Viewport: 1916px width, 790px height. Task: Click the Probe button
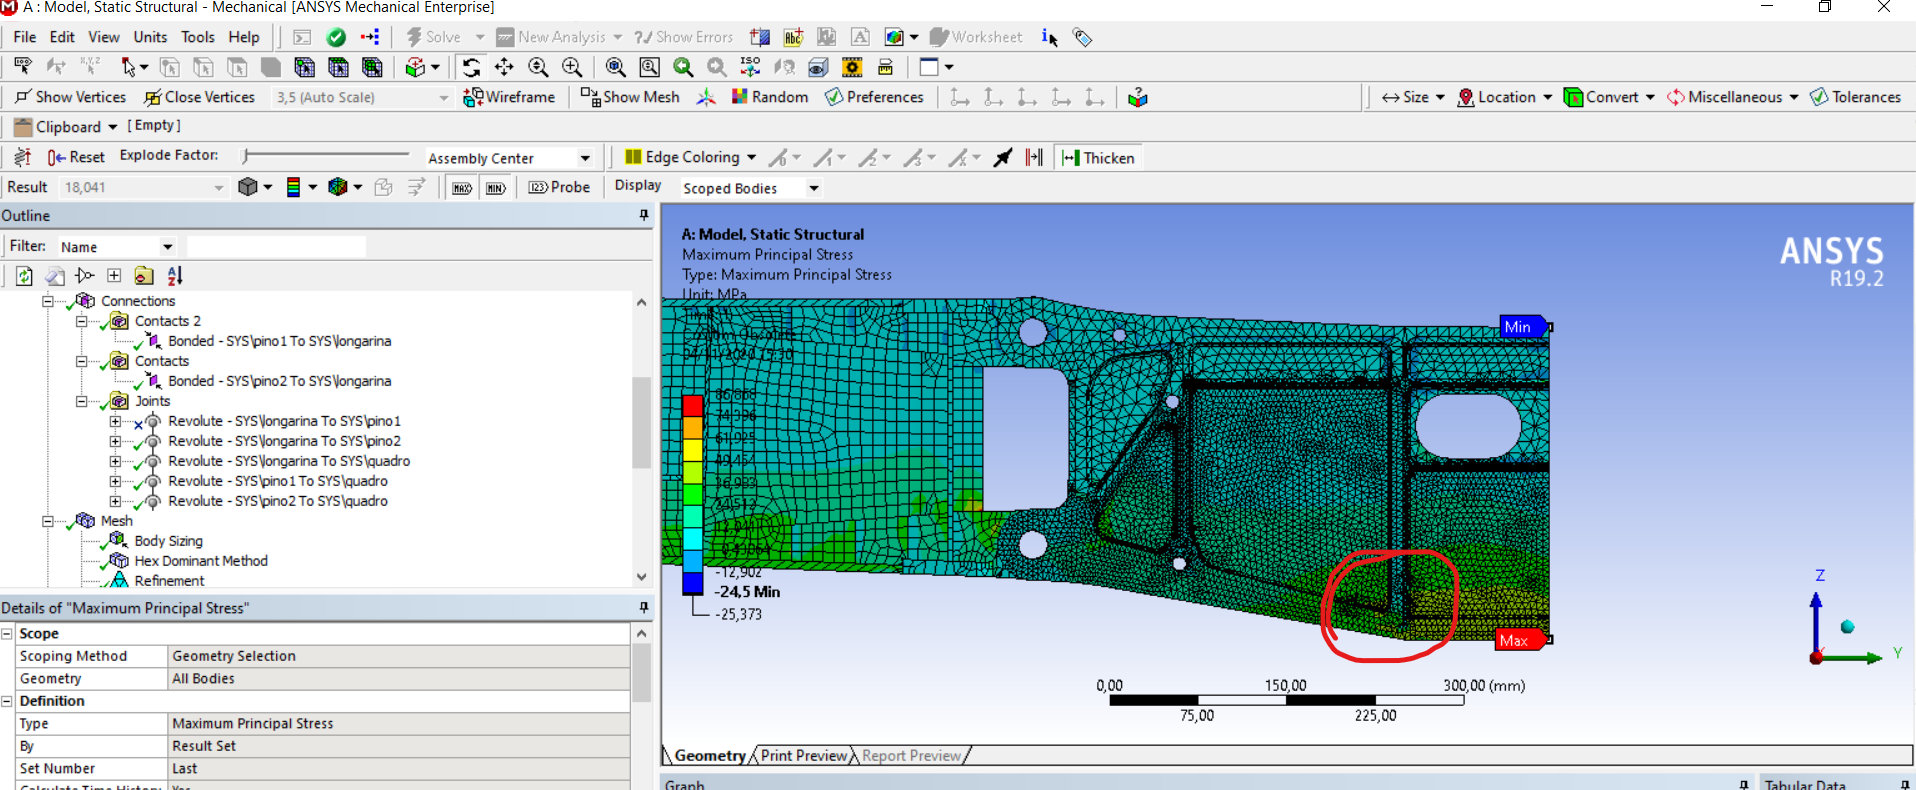(x=559, y=187)
